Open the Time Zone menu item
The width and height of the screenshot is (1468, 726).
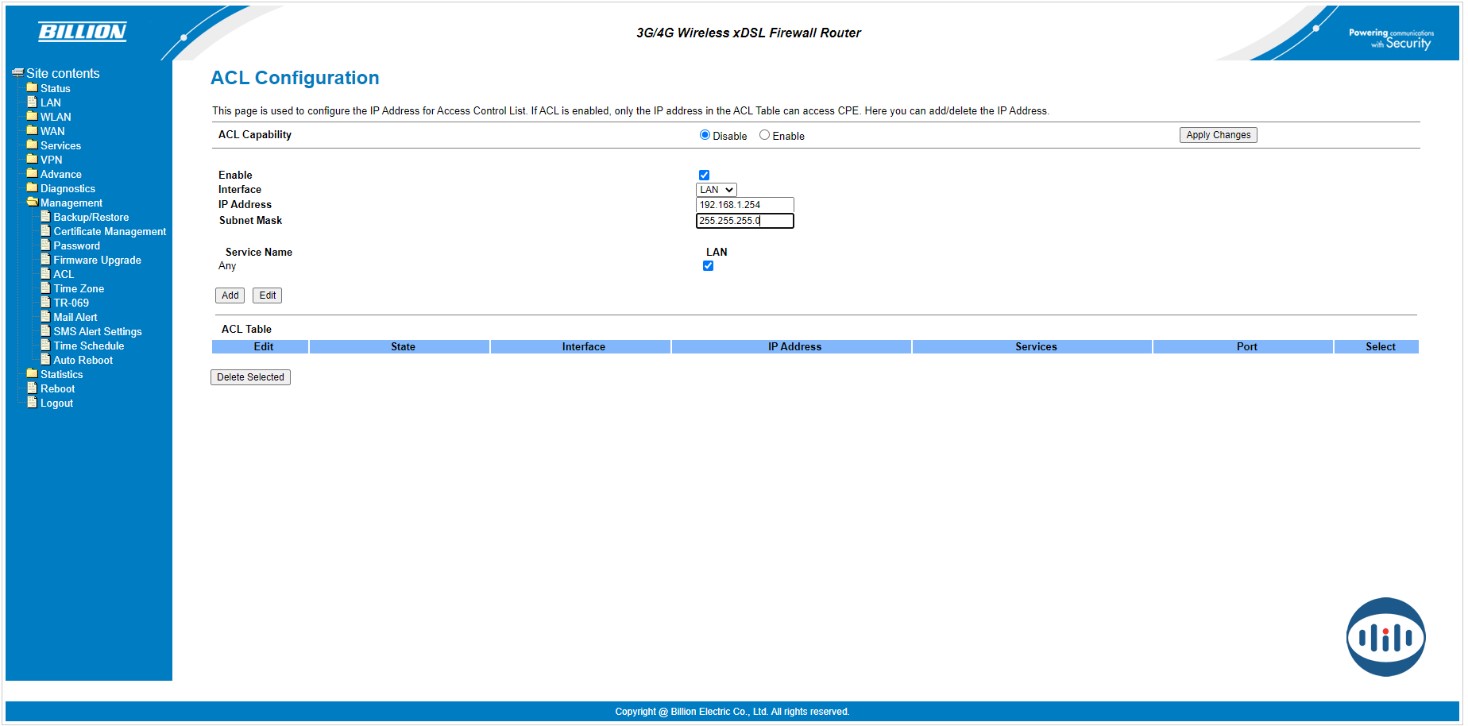click(78, 289)
